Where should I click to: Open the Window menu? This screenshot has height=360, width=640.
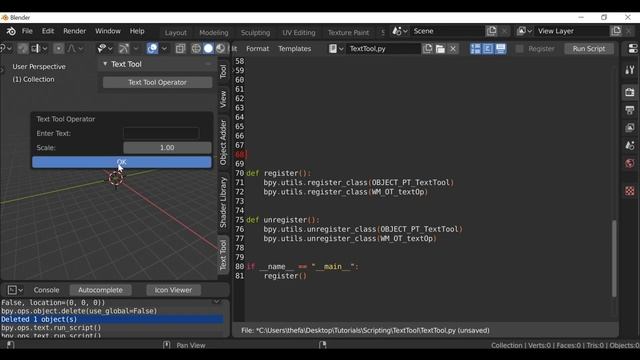point(108,31)
